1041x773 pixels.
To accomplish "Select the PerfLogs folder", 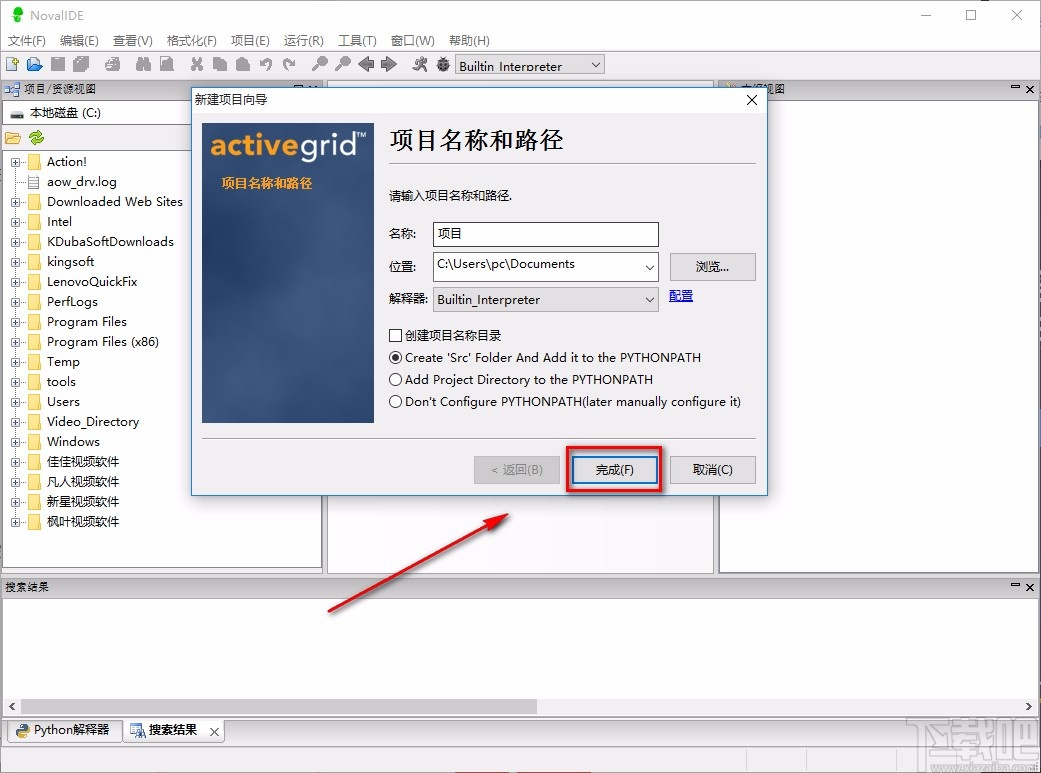I will tap(72, 301).
